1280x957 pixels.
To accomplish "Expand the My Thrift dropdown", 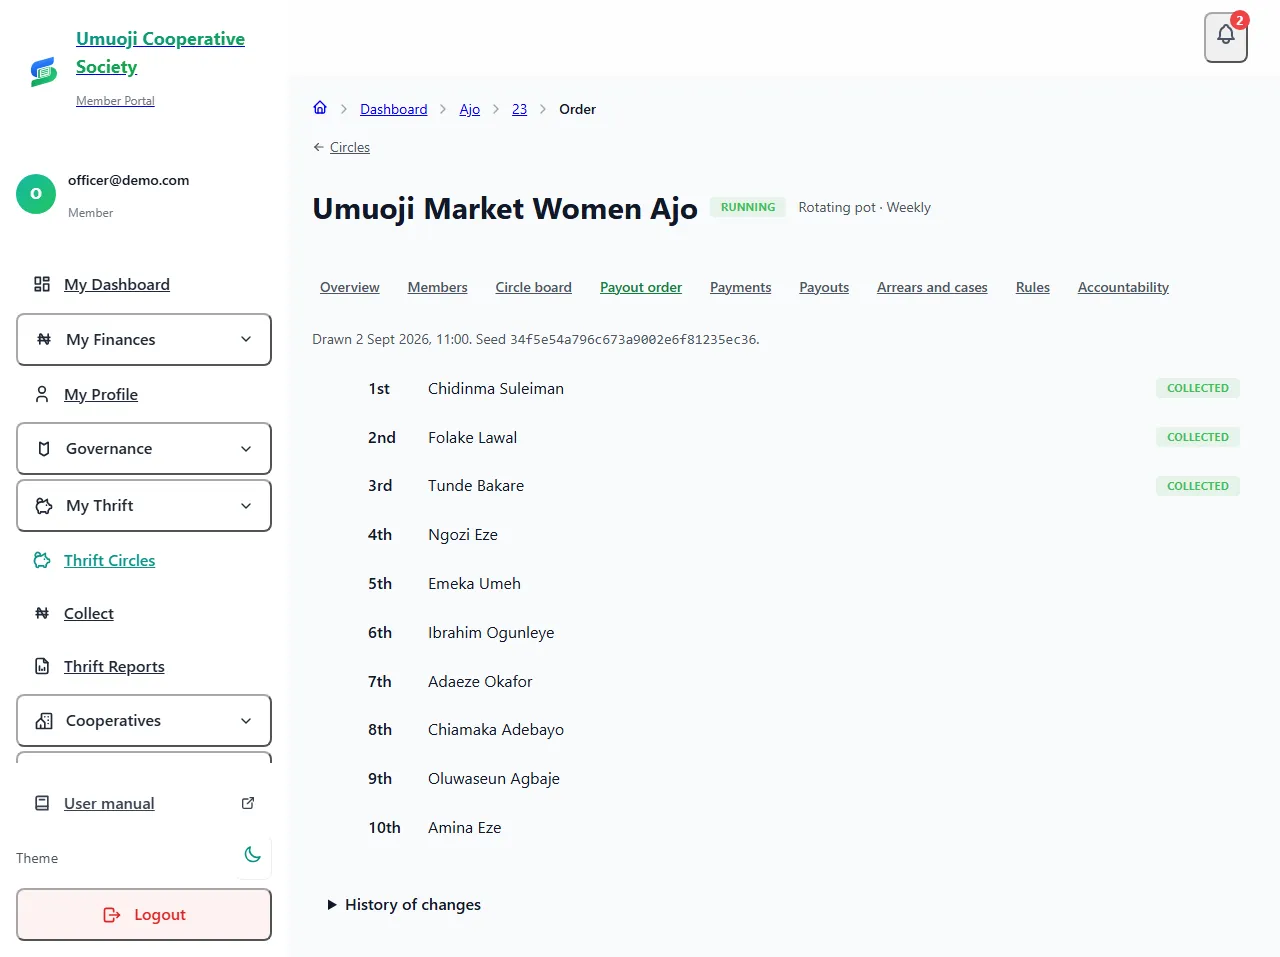I will click(x=144, y=506).
